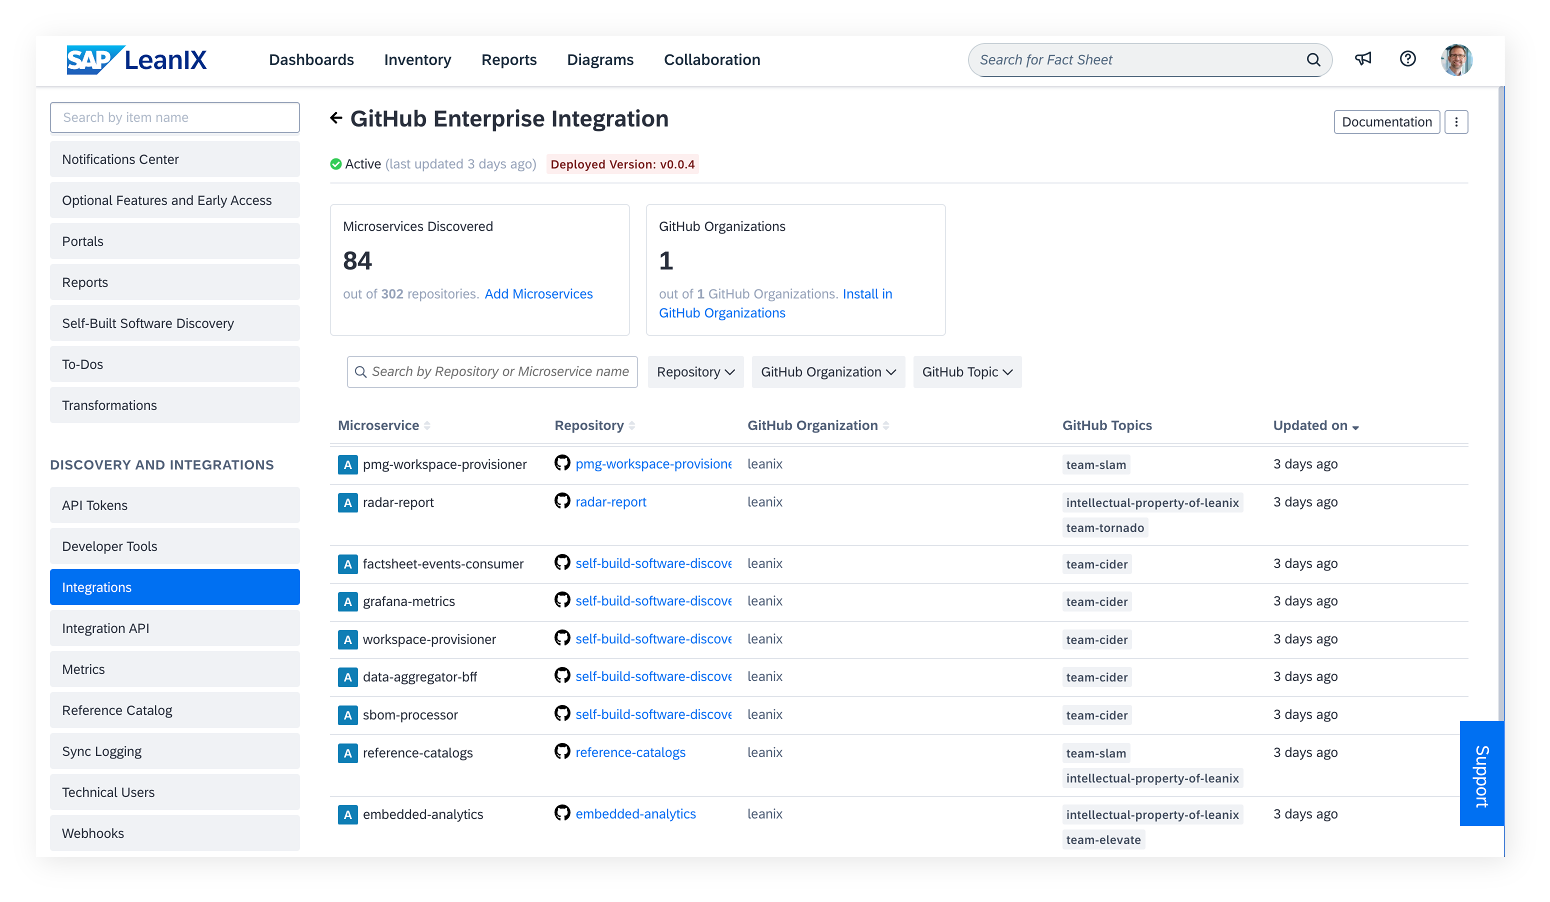Click the Deployed Version v0.0.4 badge
1550x902 pixels.
coord(622,164)
